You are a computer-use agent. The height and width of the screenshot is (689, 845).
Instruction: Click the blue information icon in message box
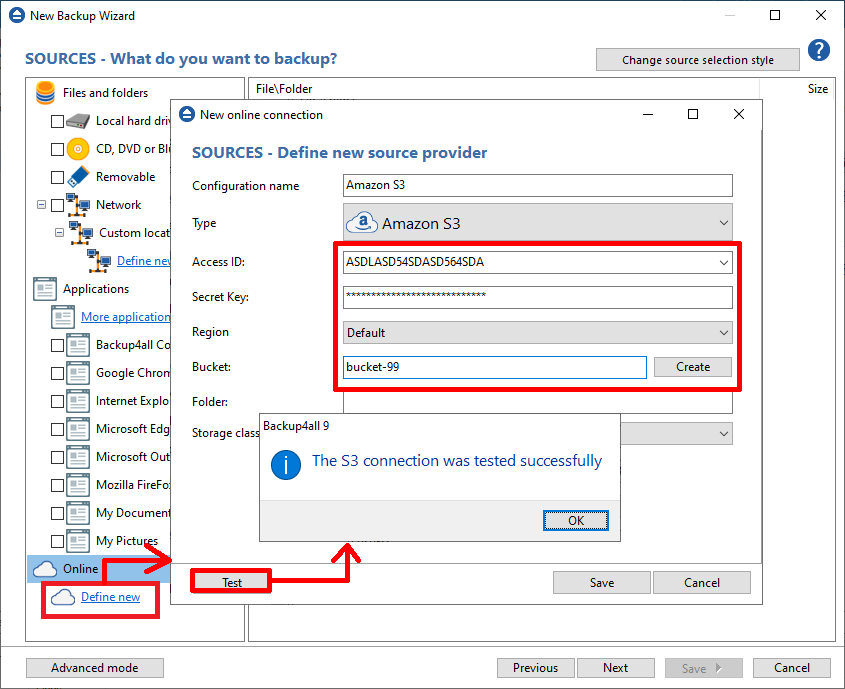[x=286, y=464]
